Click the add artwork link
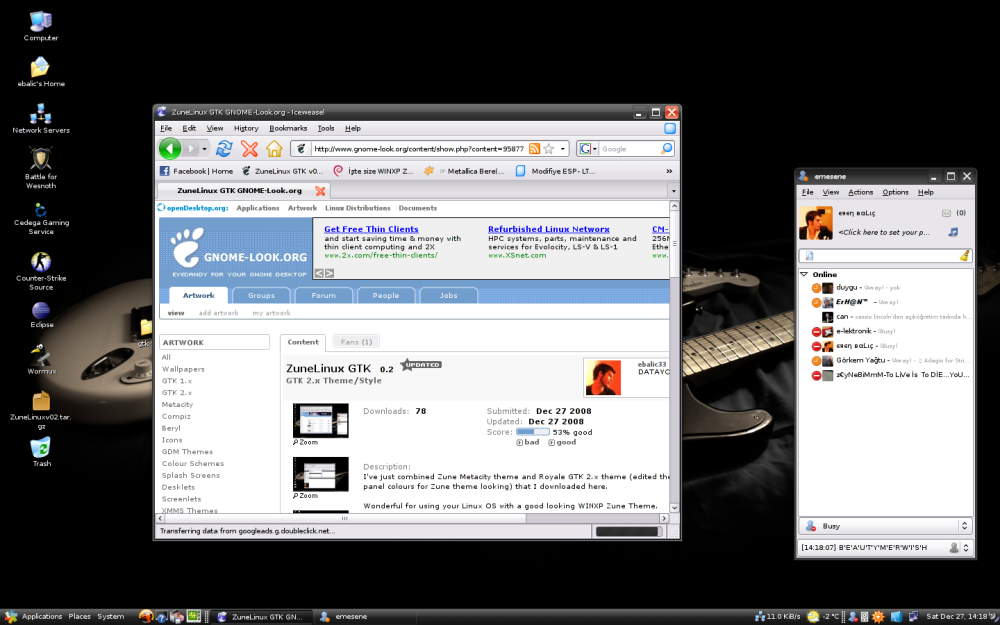Image resolution: width=1000 pixels, height=625 pixels. tap(218, 313)
